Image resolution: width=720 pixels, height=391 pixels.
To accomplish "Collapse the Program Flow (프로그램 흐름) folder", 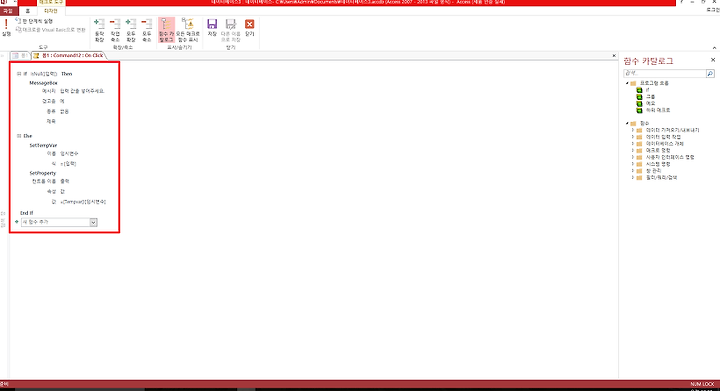I will pos(627,83).
